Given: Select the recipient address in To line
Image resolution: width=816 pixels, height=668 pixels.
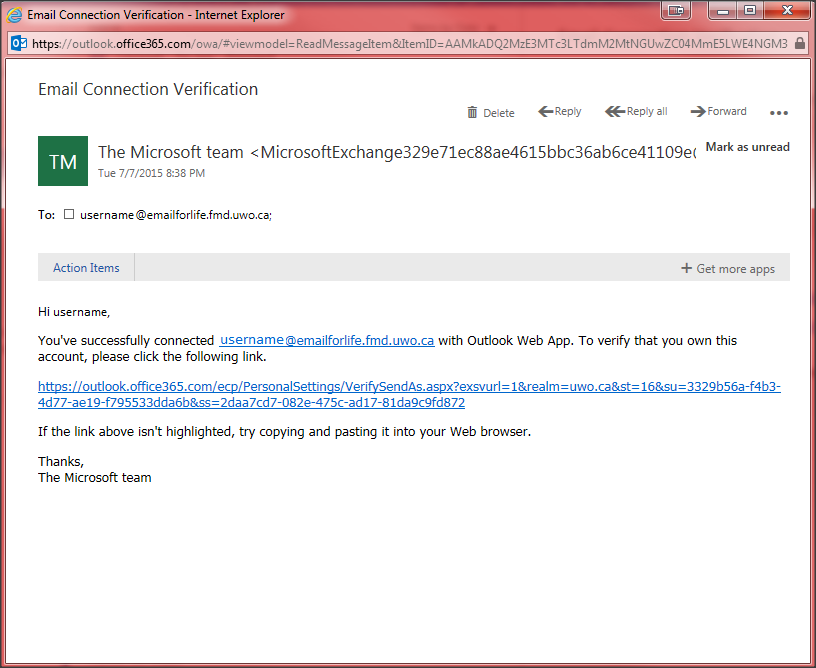Looking at the screenshot, I should click(175, 214).
